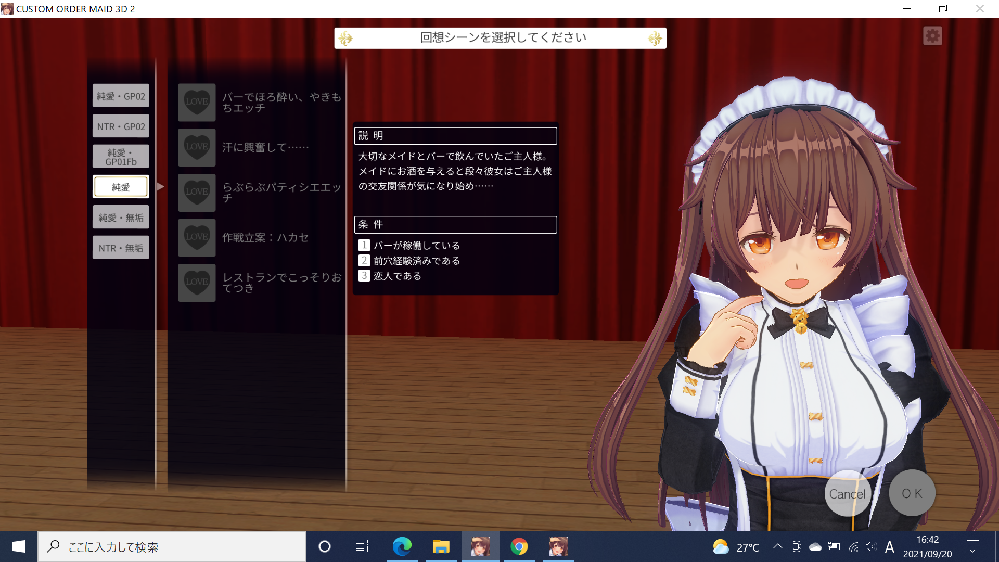Image resolution: width=999 pixels, height=562 pixels.
Task: Choose scene 汗に興奮して……
Action: 265,147
